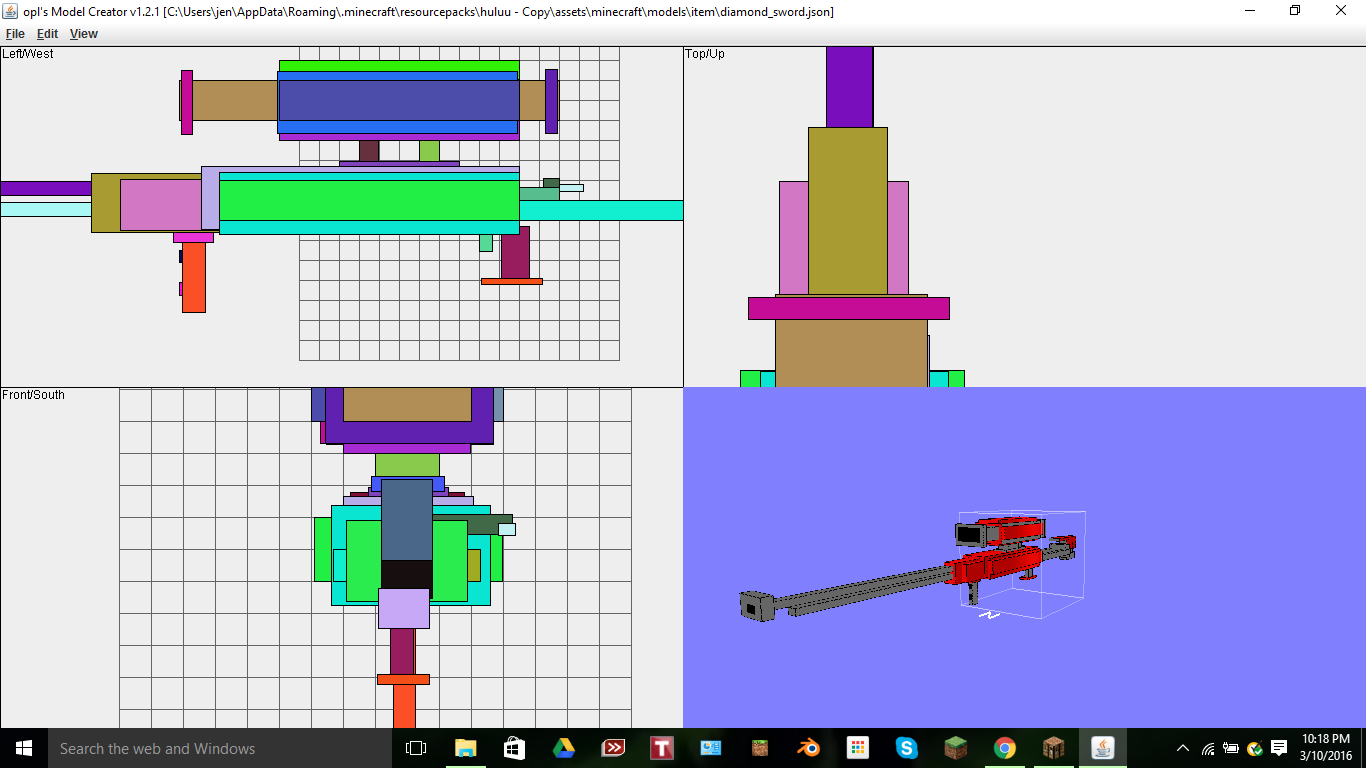Open the Windows Store from the taskbar

513,748
